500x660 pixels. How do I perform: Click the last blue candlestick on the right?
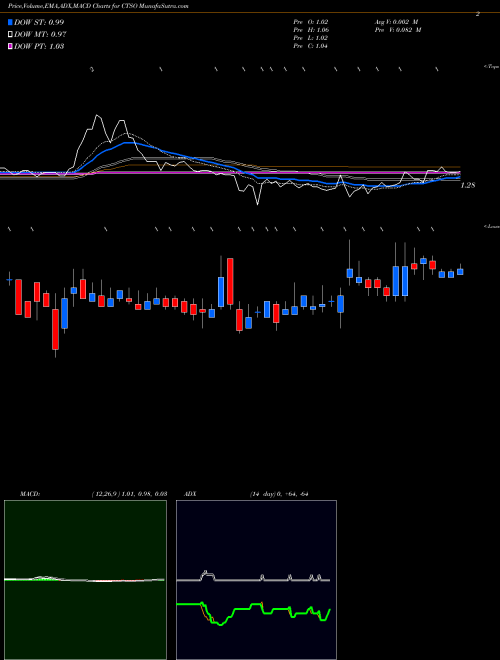[460, 272]
